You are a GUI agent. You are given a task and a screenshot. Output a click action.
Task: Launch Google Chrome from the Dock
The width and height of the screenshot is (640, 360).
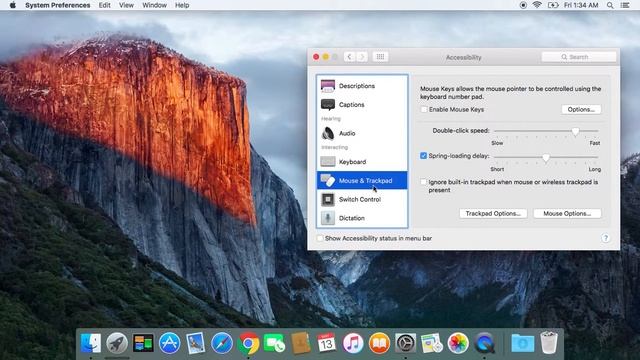point(248,342)
